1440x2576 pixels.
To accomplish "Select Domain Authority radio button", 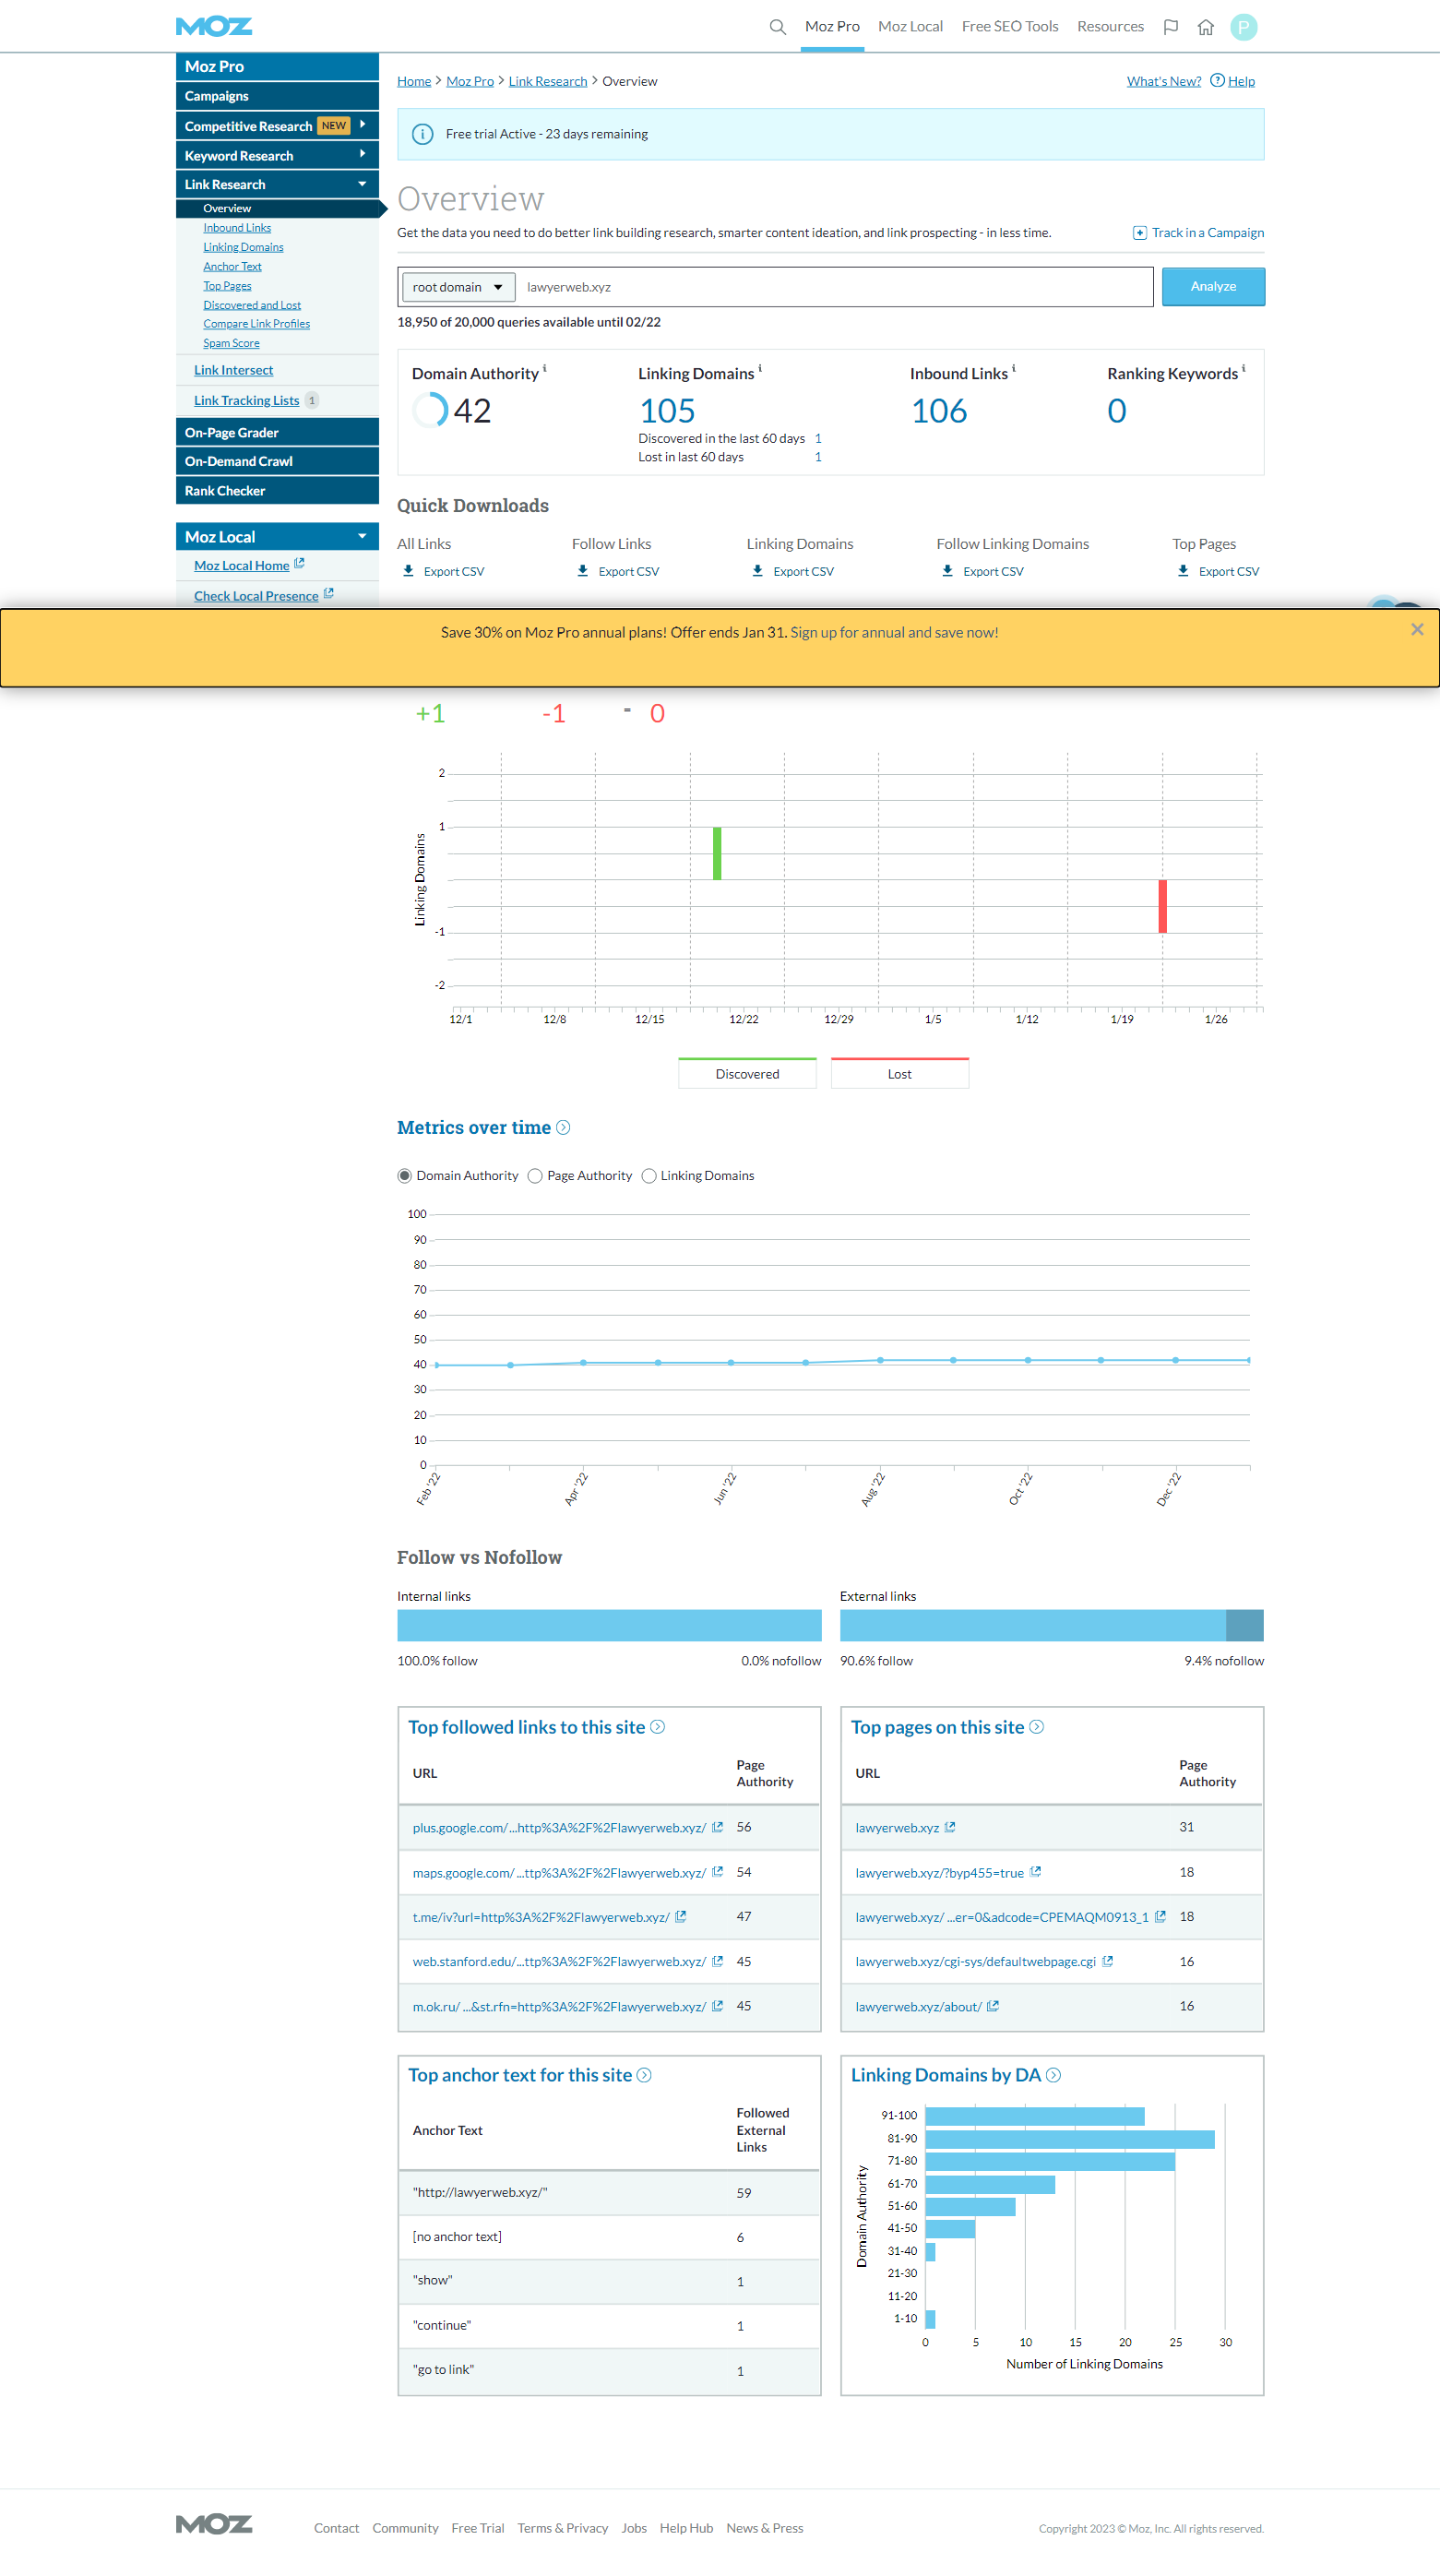I will point(405,1176).
